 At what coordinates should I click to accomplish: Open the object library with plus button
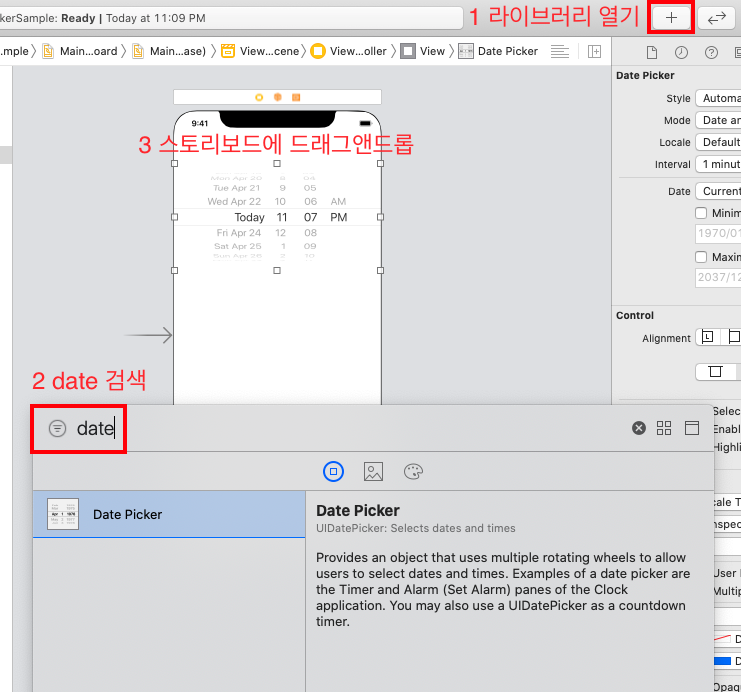671,18
